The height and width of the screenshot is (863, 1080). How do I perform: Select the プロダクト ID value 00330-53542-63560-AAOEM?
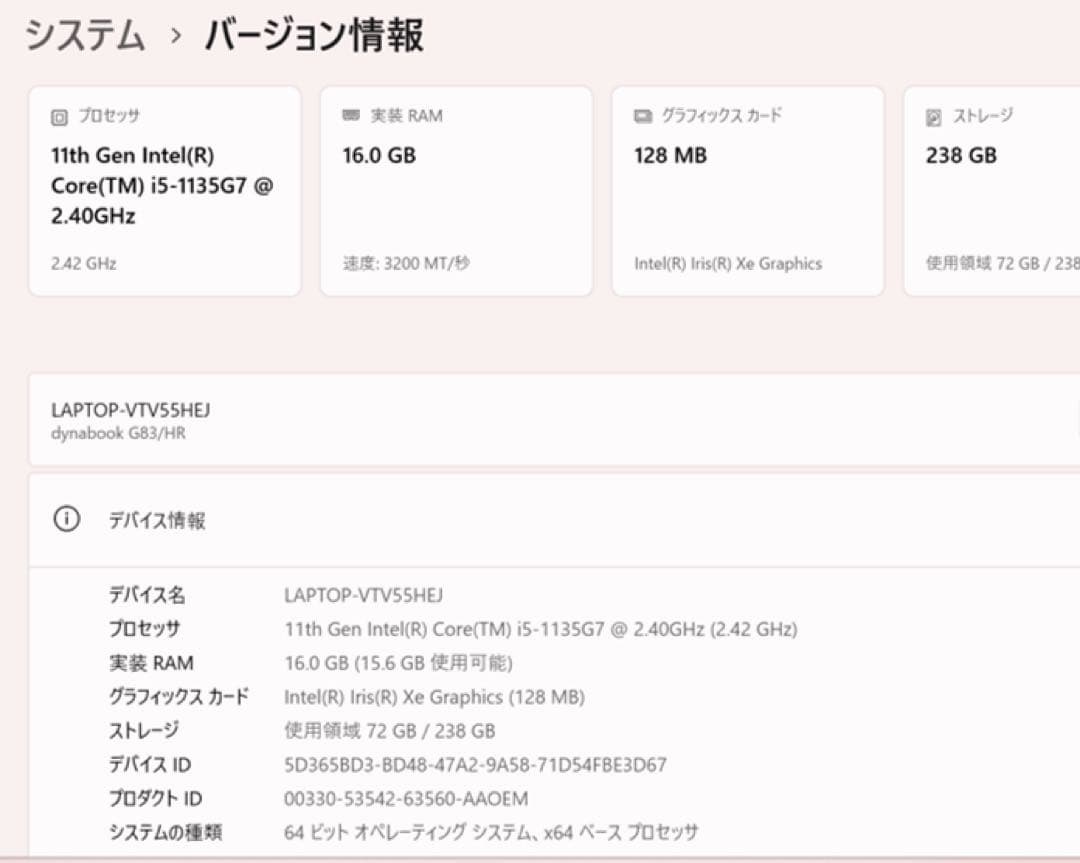(x=406, y=798)
